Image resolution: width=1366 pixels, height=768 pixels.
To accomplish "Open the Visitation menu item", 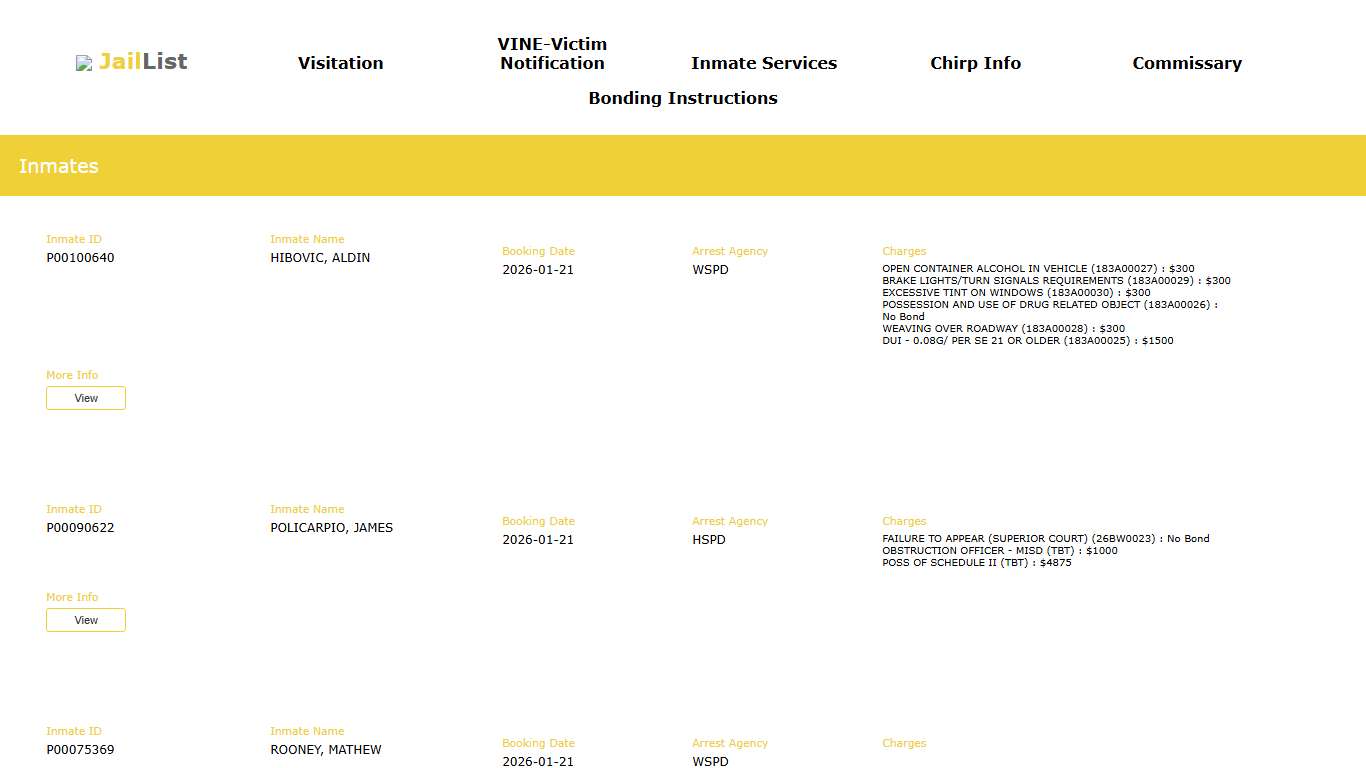I will (340, 63).
